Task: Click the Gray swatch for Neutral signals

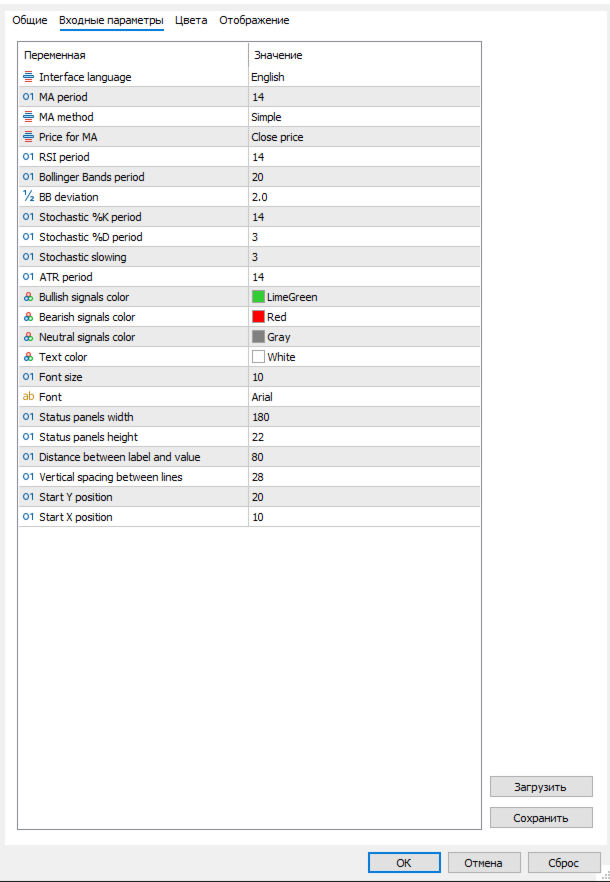Action: click(x=258, y=337)
